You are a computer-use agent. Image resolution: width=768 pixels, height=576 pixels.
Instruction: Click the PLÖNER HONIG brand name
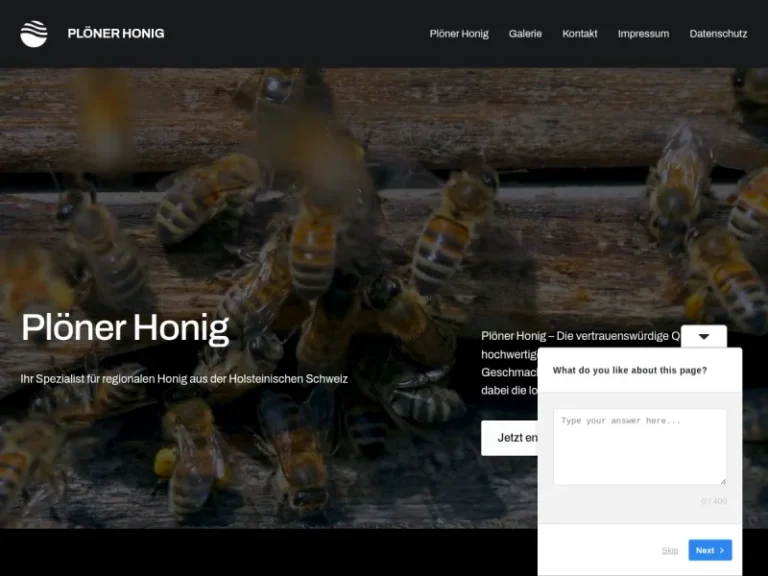coord(116,33)
